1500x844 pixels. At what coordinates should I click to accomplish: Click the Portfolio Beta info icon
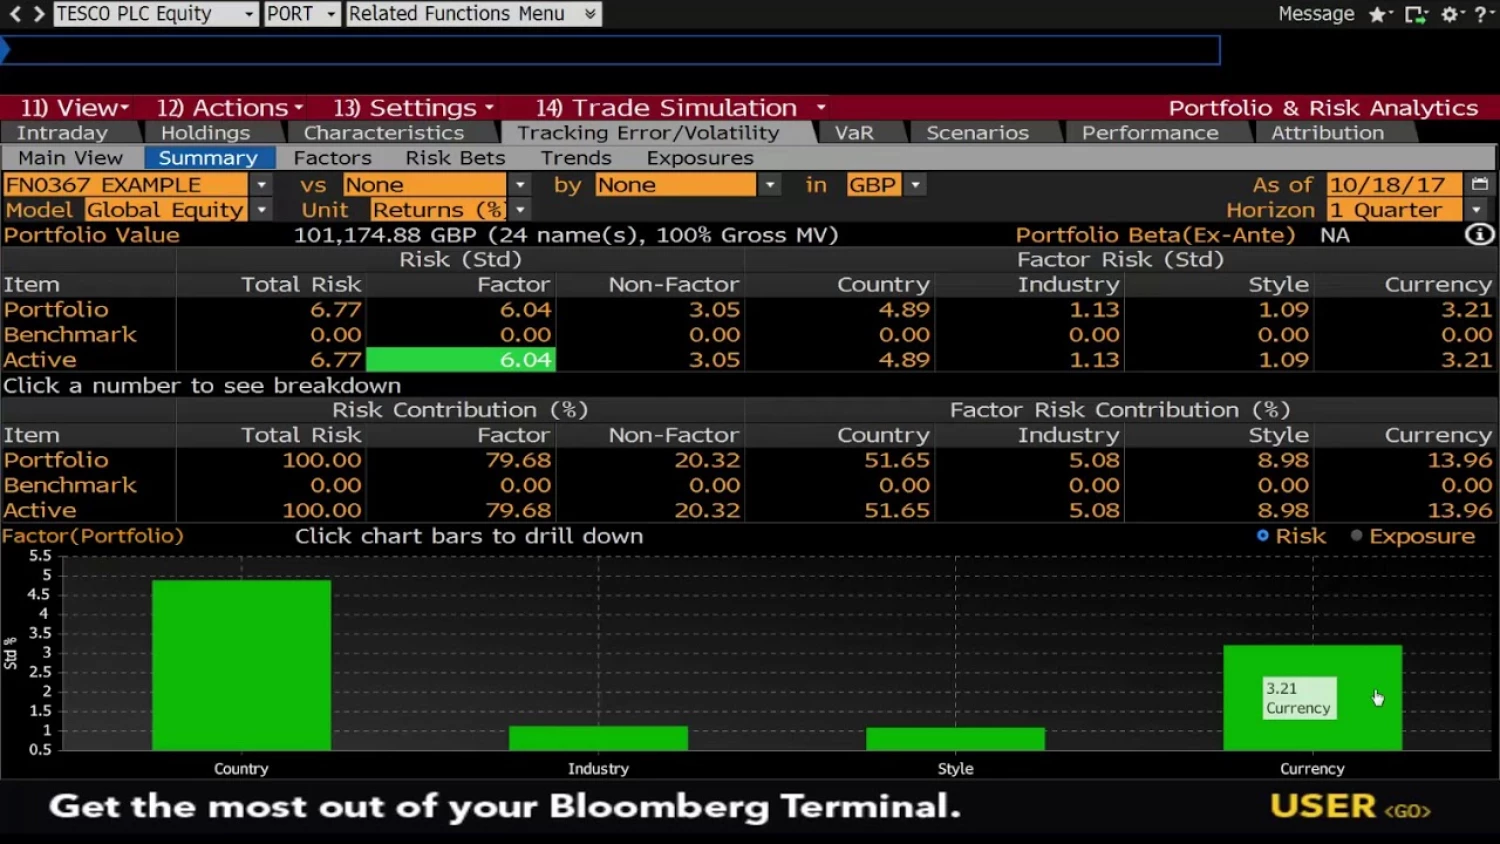(x=1479, y=234)
